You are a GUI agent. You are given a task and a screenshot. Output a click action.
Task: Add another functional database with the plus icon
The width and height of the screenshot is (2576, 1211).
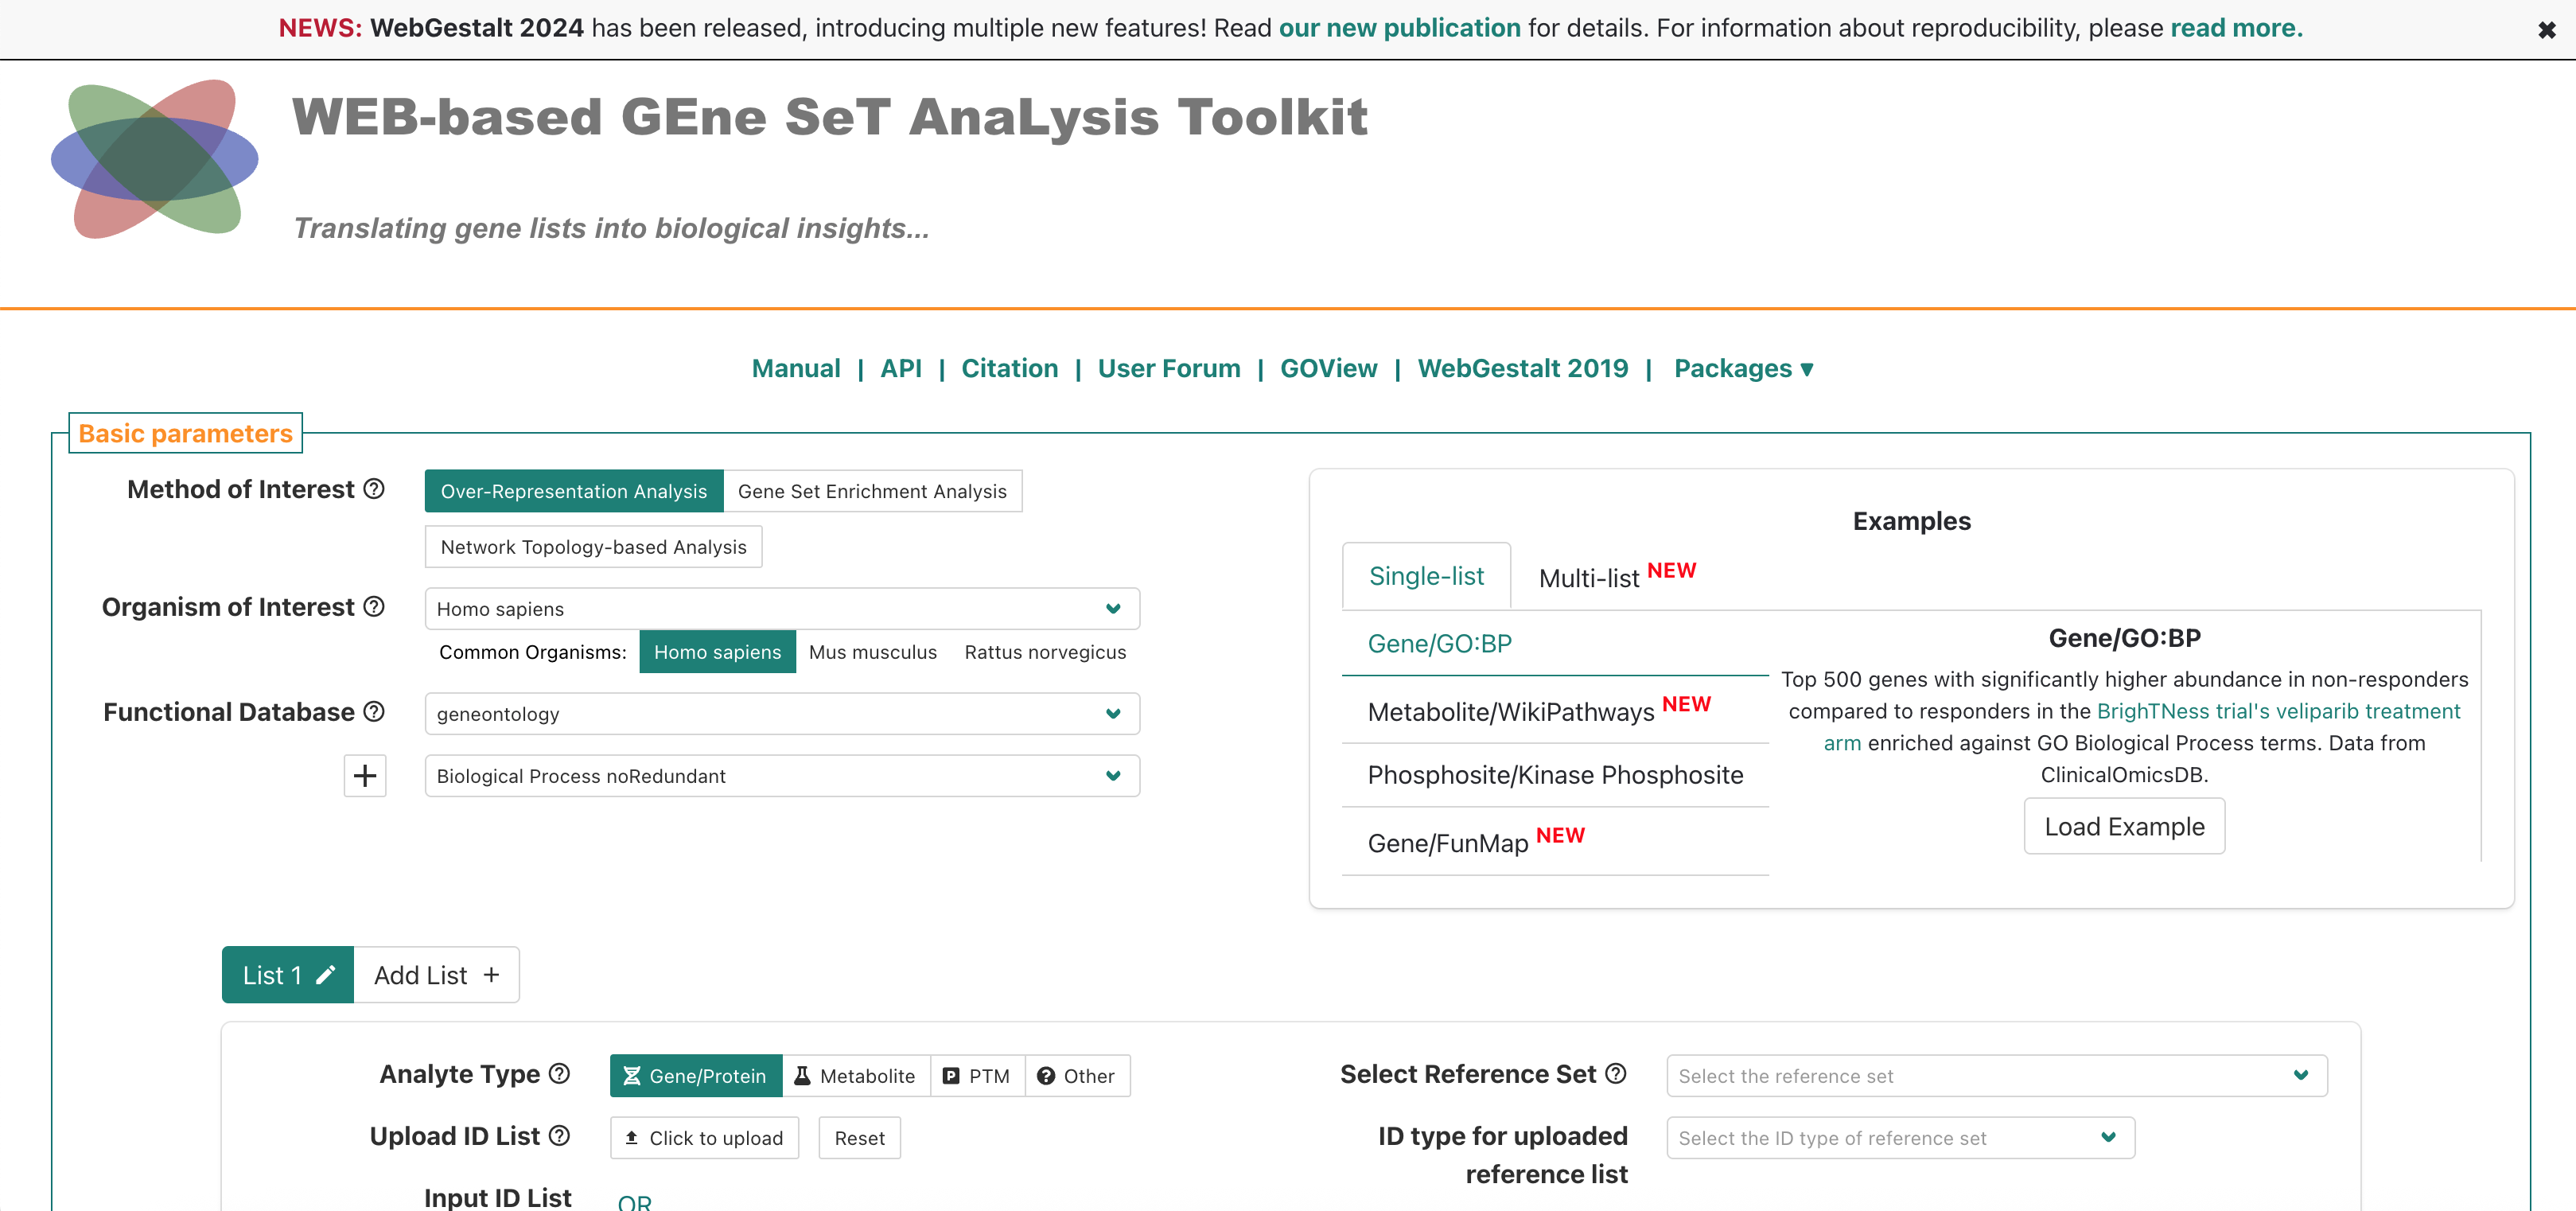coord(365,776)
